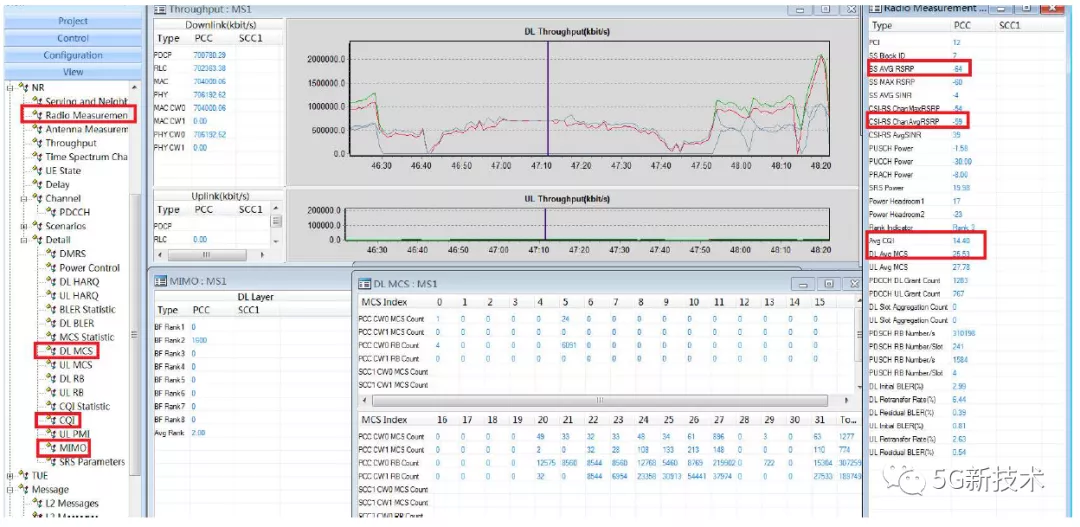
Task: Click the DL MCS : MS1 window title icon
Action: coord(363,283)
